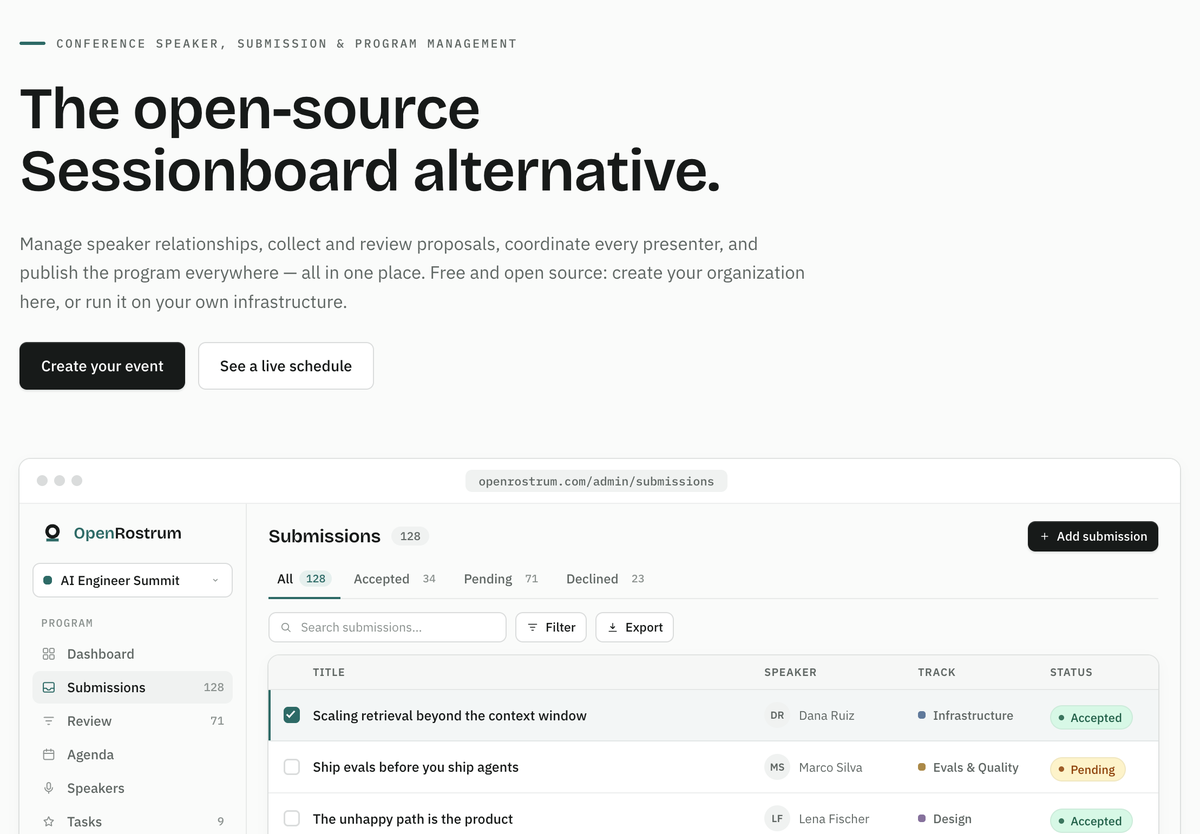The width and height of the screenshot is (1200, 834).
Task: Switch to the Accepted tab
Action: (395, 579)
